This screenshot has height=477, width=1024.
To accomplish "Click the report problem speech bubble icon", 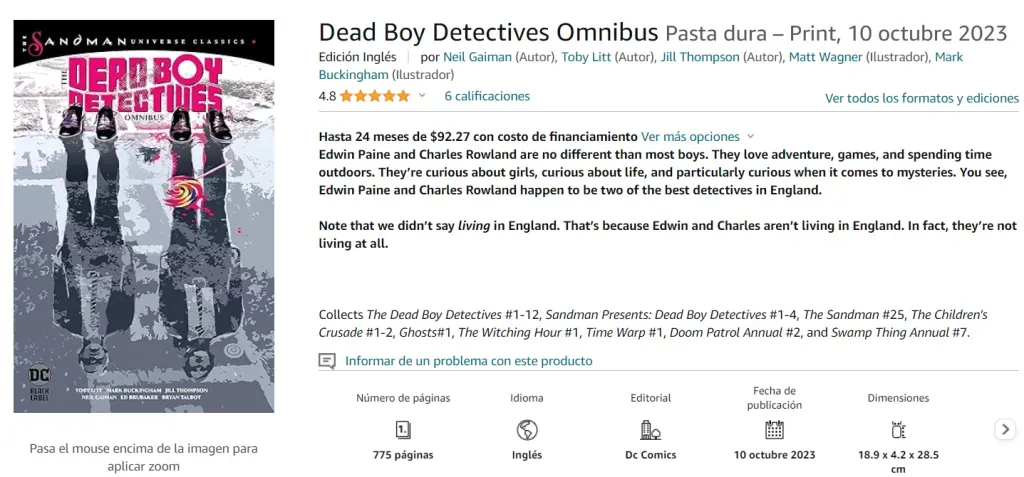I will coord(327,361).
